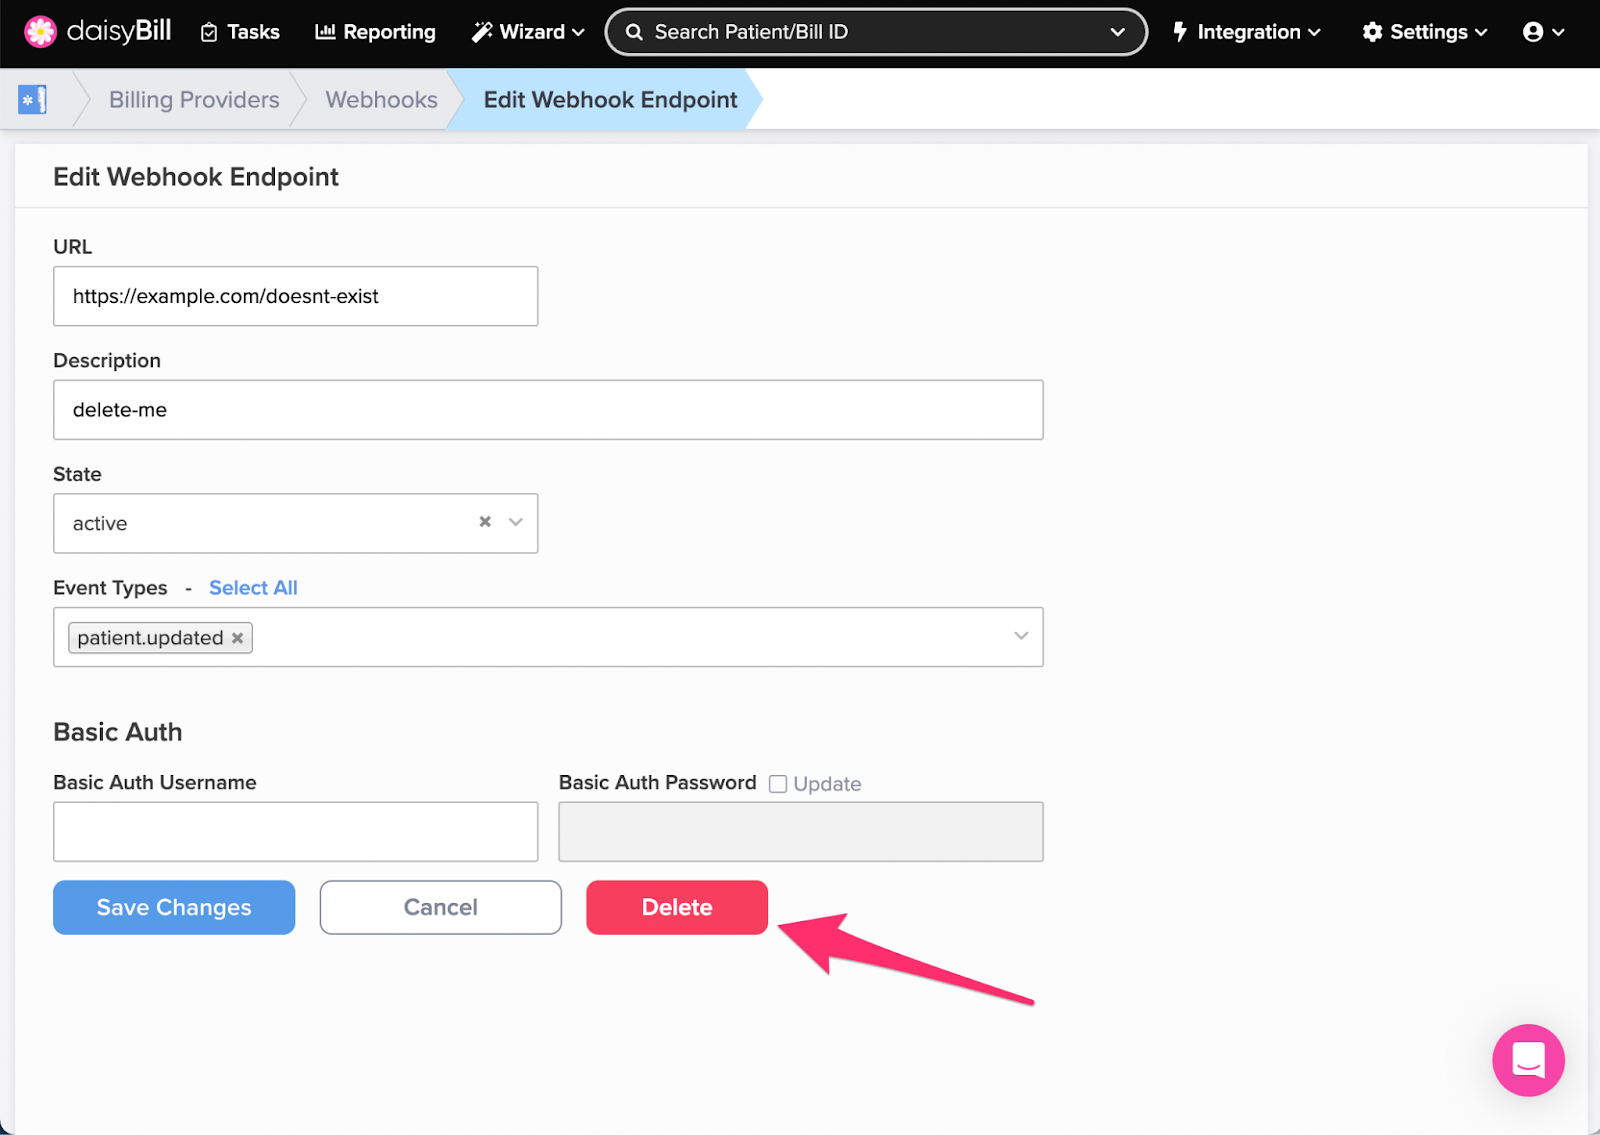Open the user account menu
Screen dimensions: 1600x1135
[x=1543, y=32]
